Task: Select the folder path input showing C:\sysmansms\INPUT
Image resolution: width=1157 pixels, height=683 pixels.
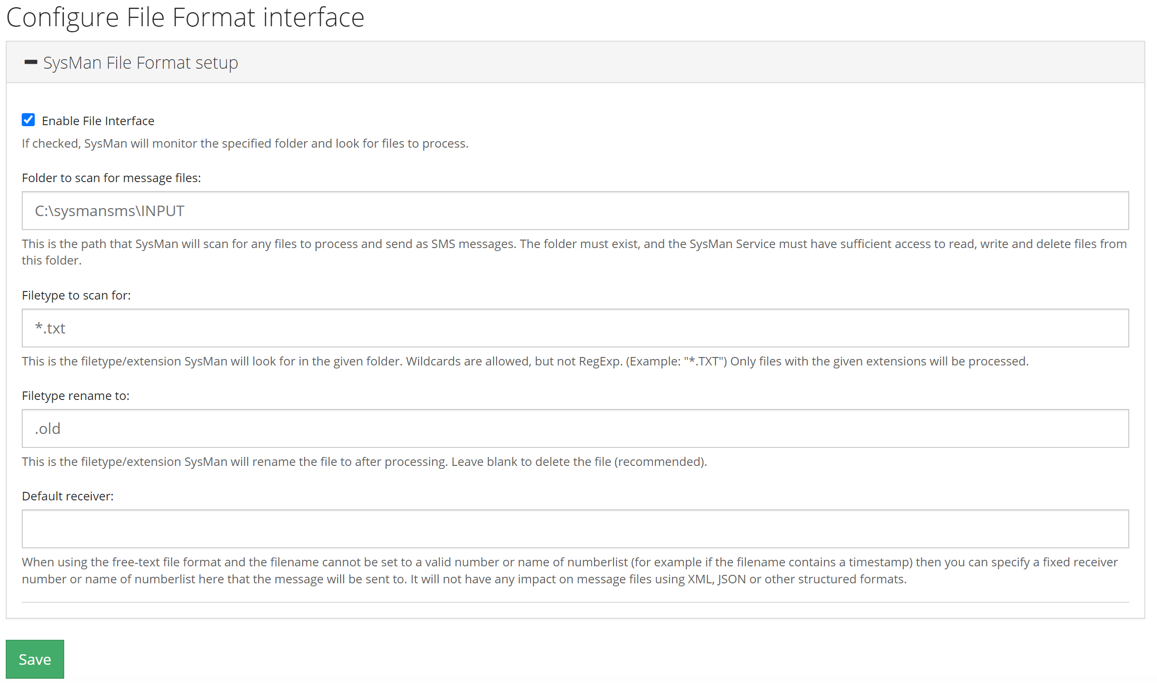Action: pos(575,210)
